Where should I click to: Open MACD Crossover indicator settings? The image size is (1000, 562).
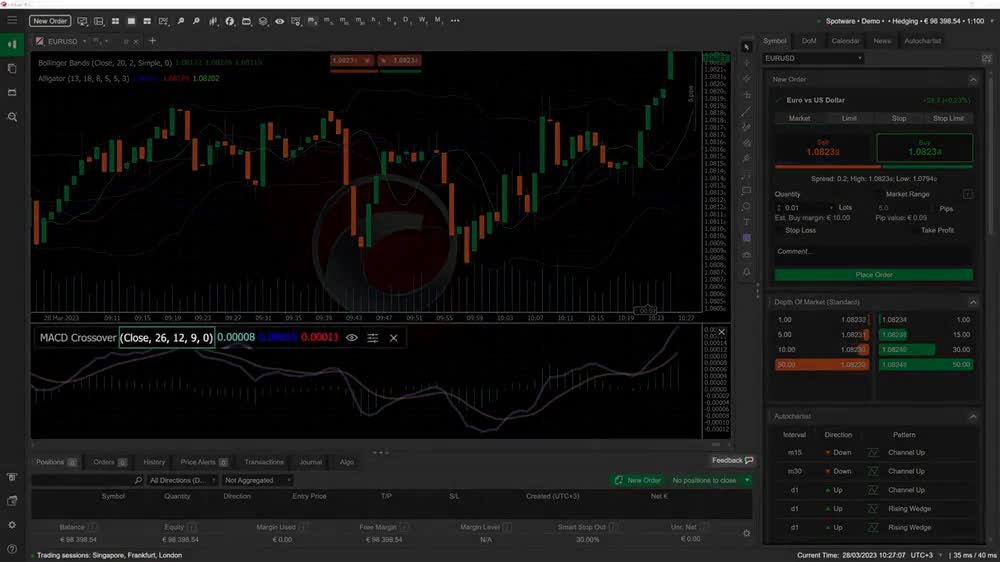(372, 338)
